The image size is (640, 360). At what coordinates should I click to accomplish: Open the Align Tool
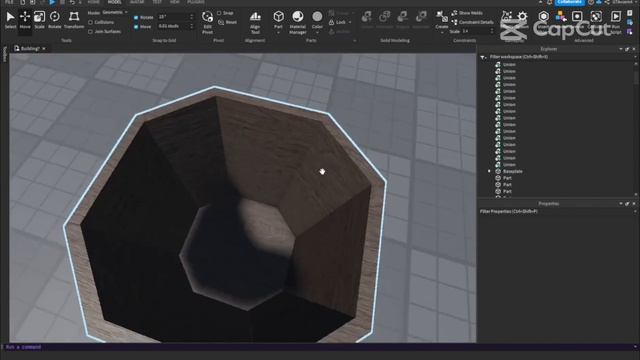255,22
